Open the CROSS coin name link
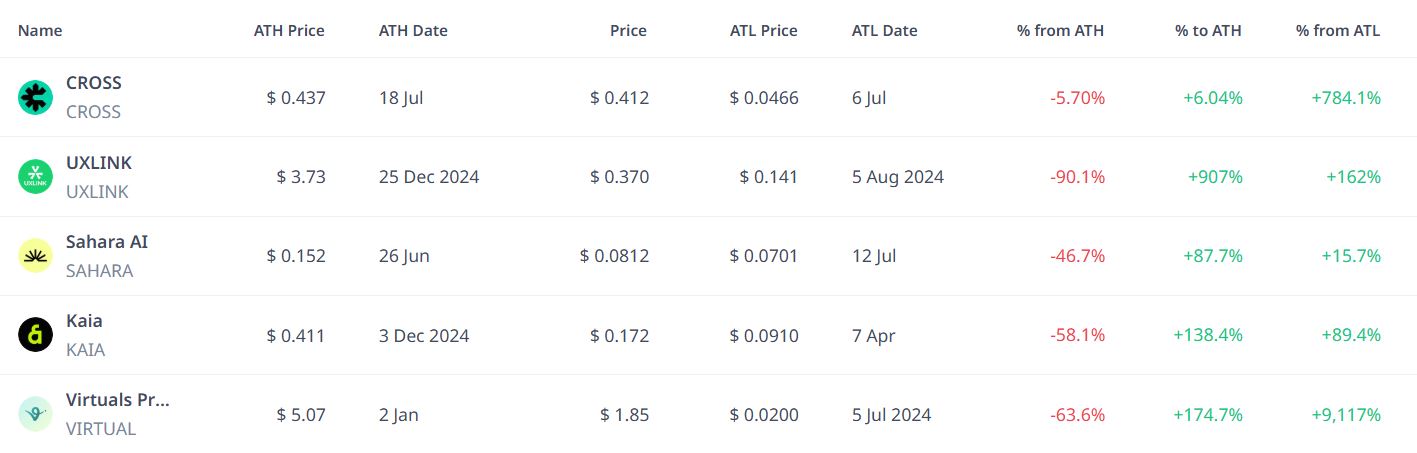 tap(94, 83)
